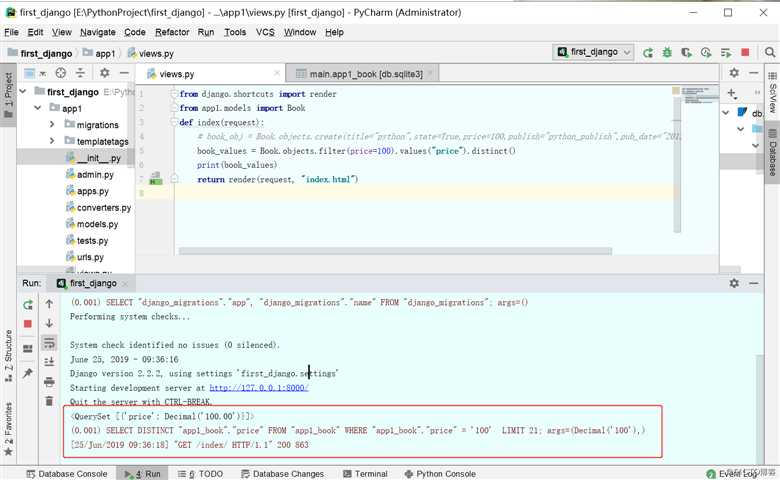Open http://127.0.0.1:8000/ link

coord(259,387)
